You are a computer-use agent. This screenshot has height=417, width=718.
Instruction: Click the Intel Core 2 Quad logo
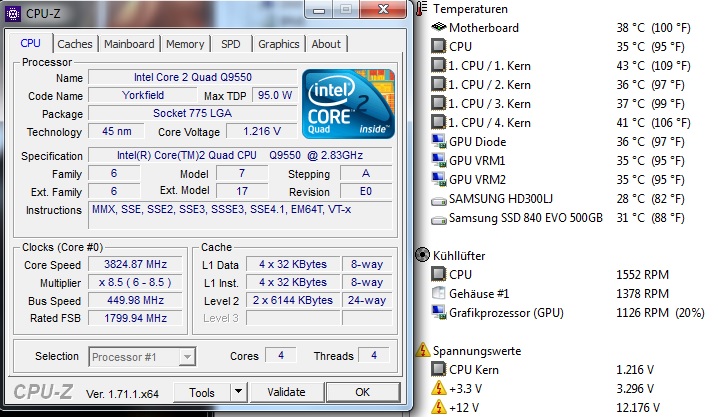click(x=348, y=104)
